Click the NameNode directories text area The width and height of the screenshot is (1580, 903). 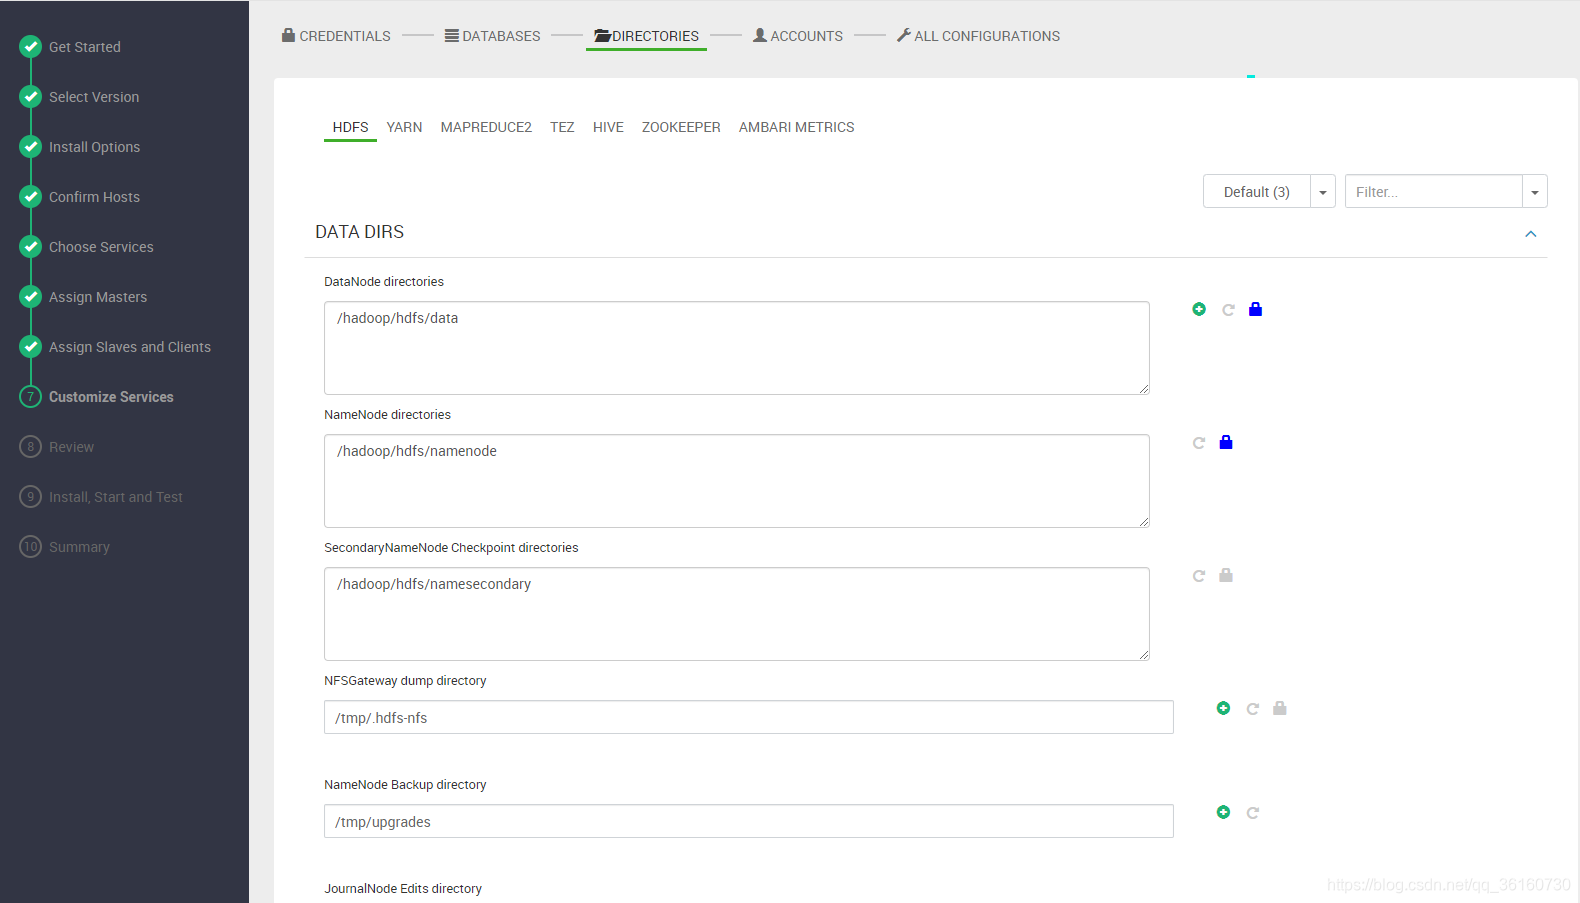pyautogui.click(x=737, y=481)
